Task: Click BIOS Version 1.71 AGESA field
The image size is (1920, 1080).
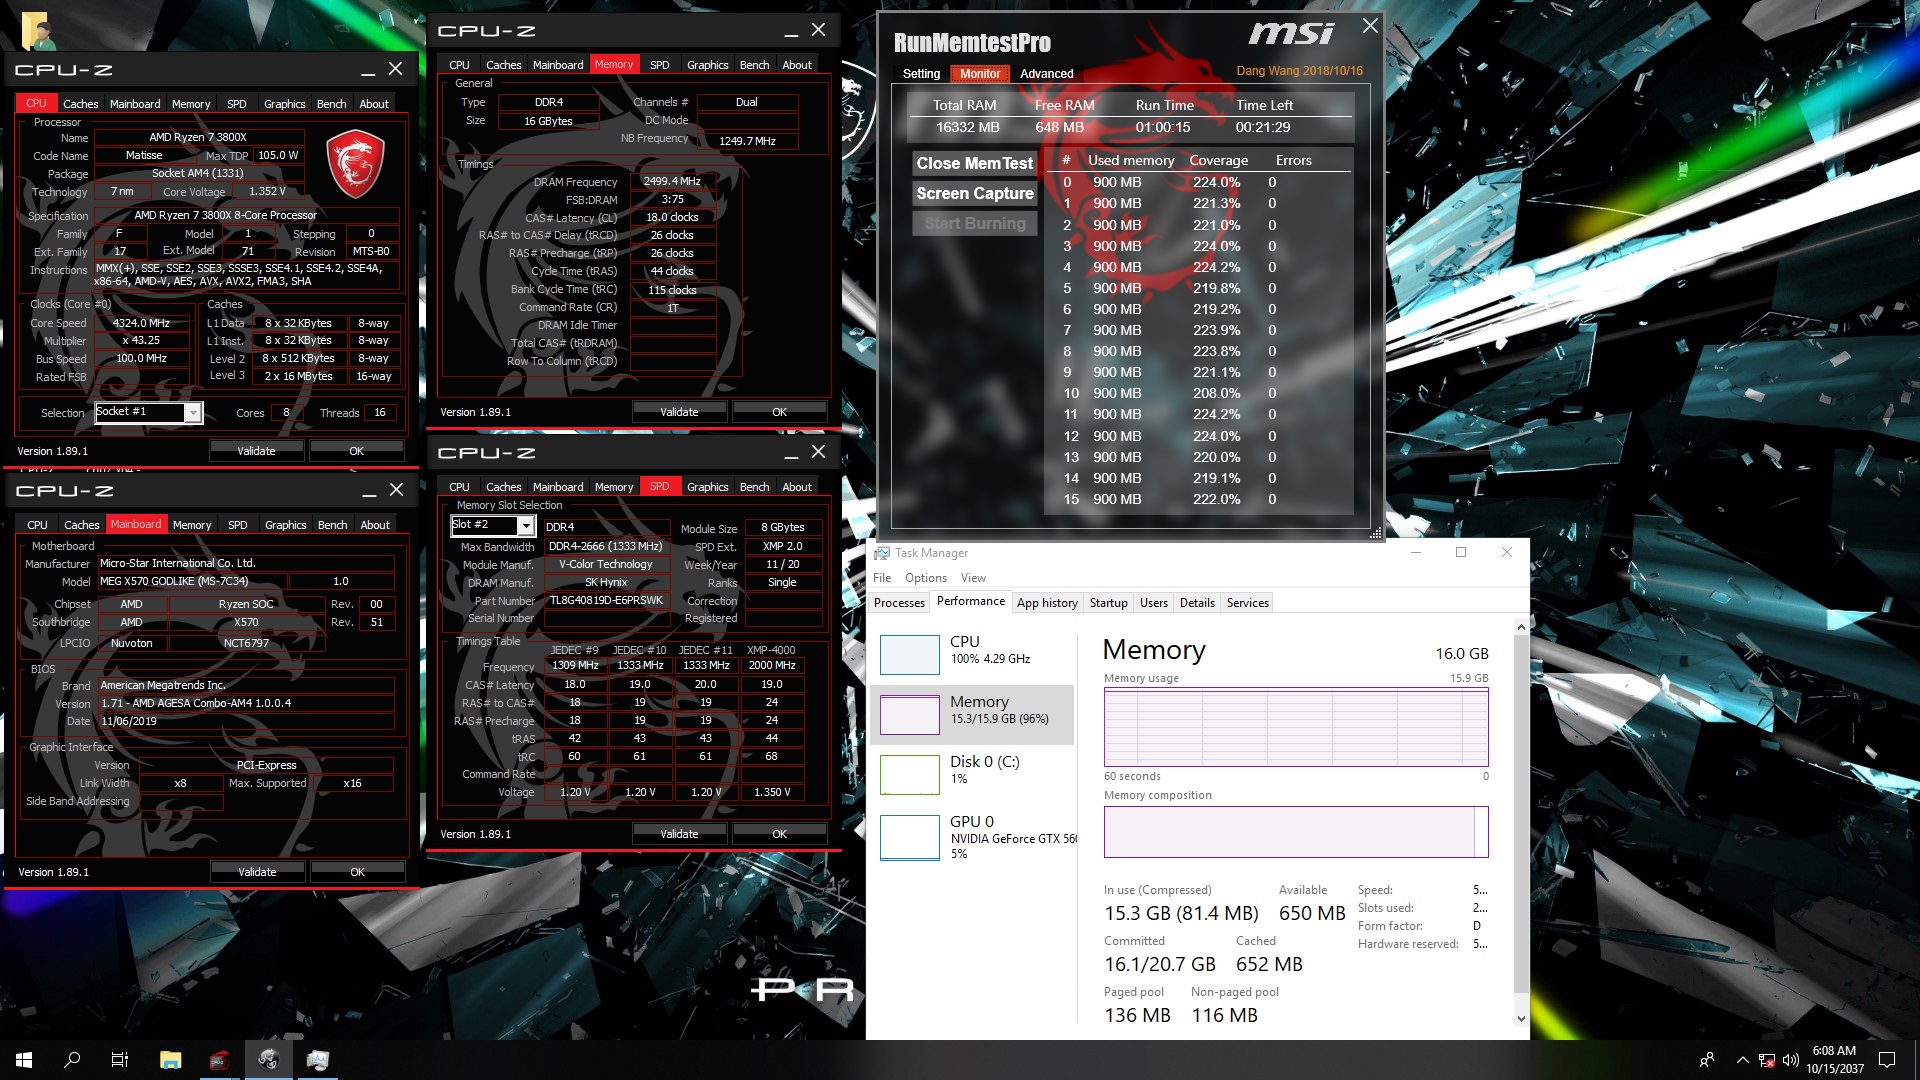Action: coord(246,703)
